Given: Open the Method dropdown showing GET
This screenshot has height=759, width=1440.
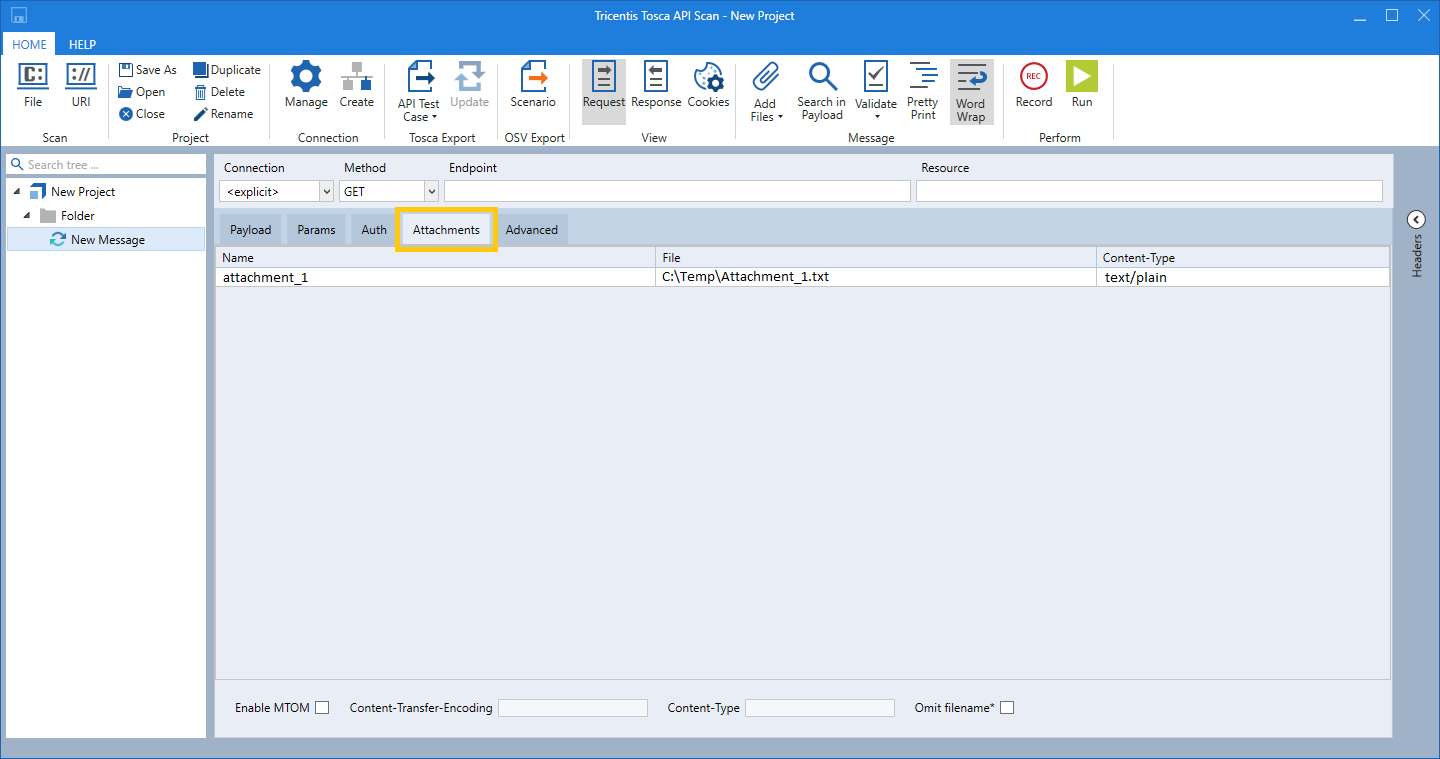Looking at the screenshot, I should click(431, 191).
